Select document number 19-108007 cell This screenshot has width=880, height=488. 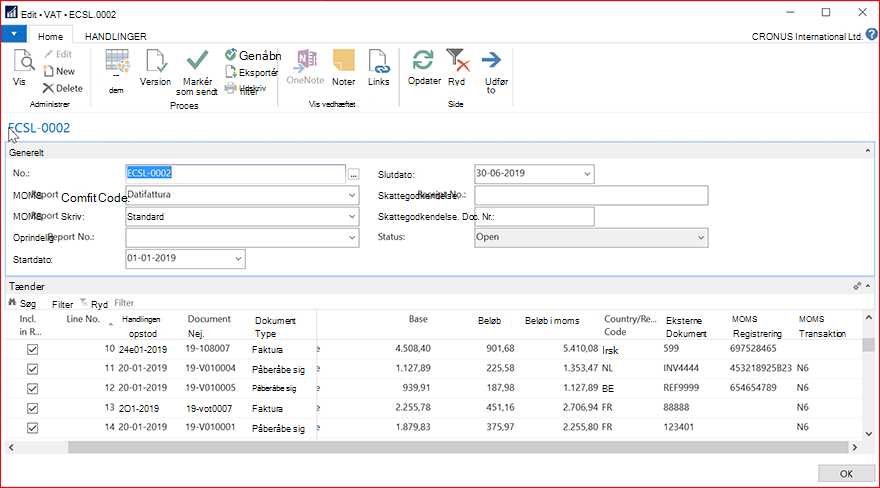(208, 348)
